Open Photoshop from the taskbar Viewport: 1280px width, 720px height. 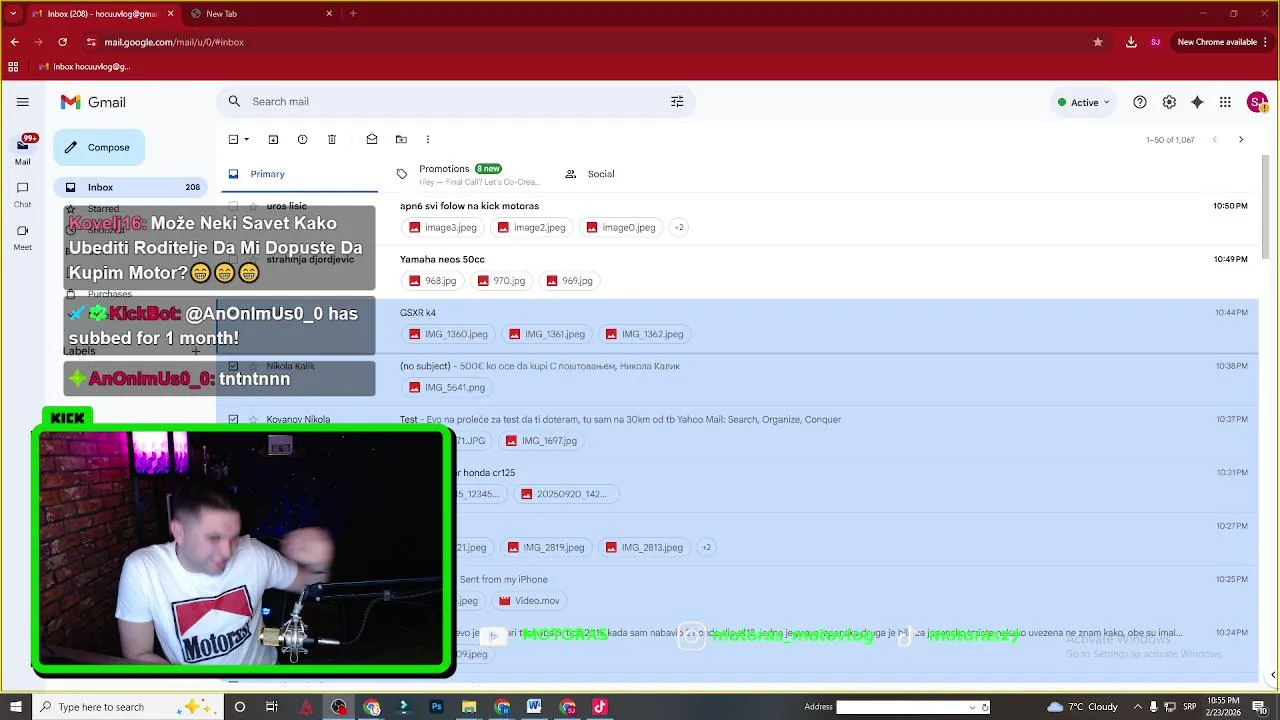436,707
